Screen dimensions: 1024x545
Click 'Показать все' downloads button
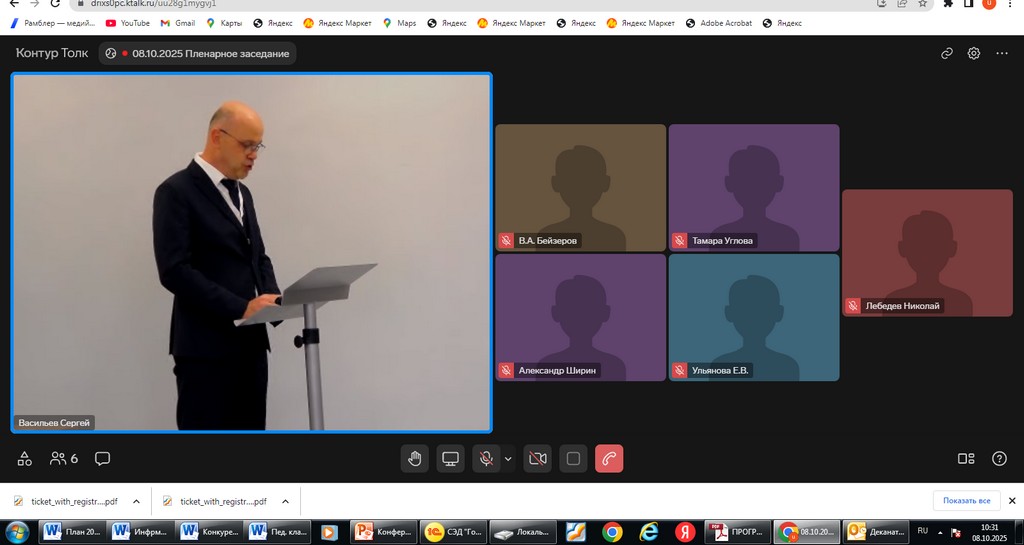[x=966, y=501]
